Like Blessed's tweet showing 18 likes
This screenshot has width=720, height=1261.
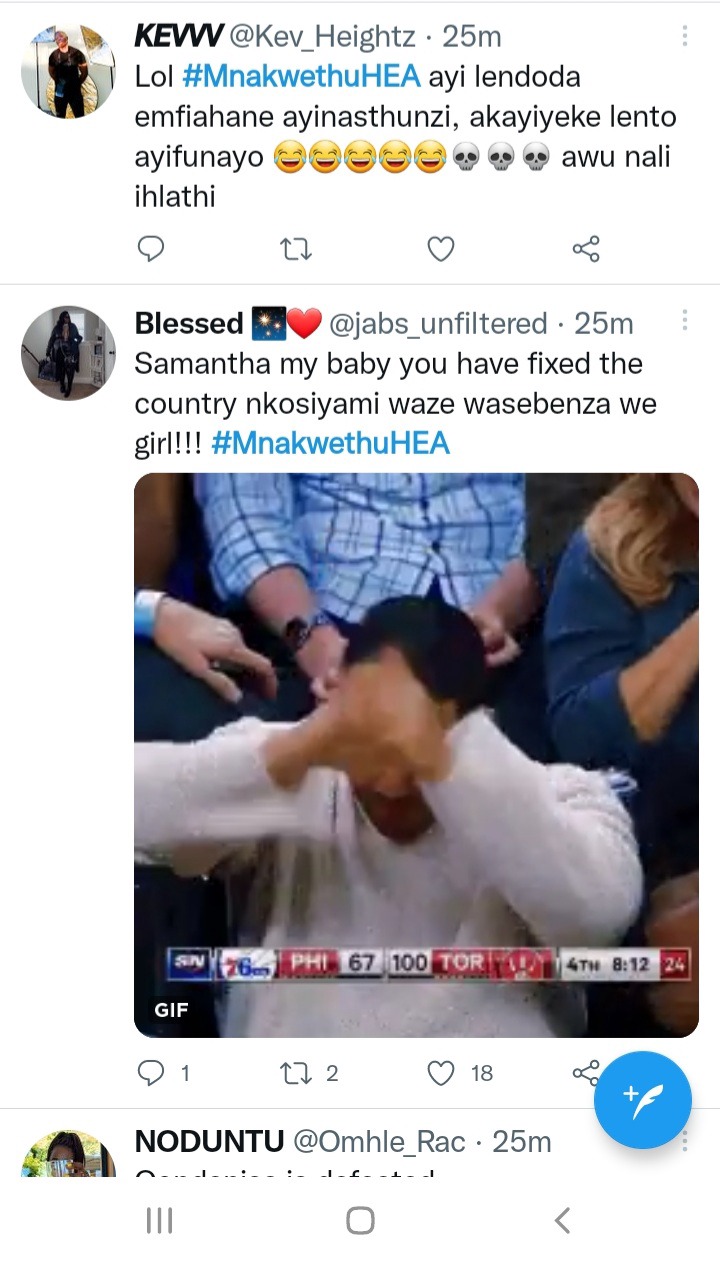[460, 1073]
